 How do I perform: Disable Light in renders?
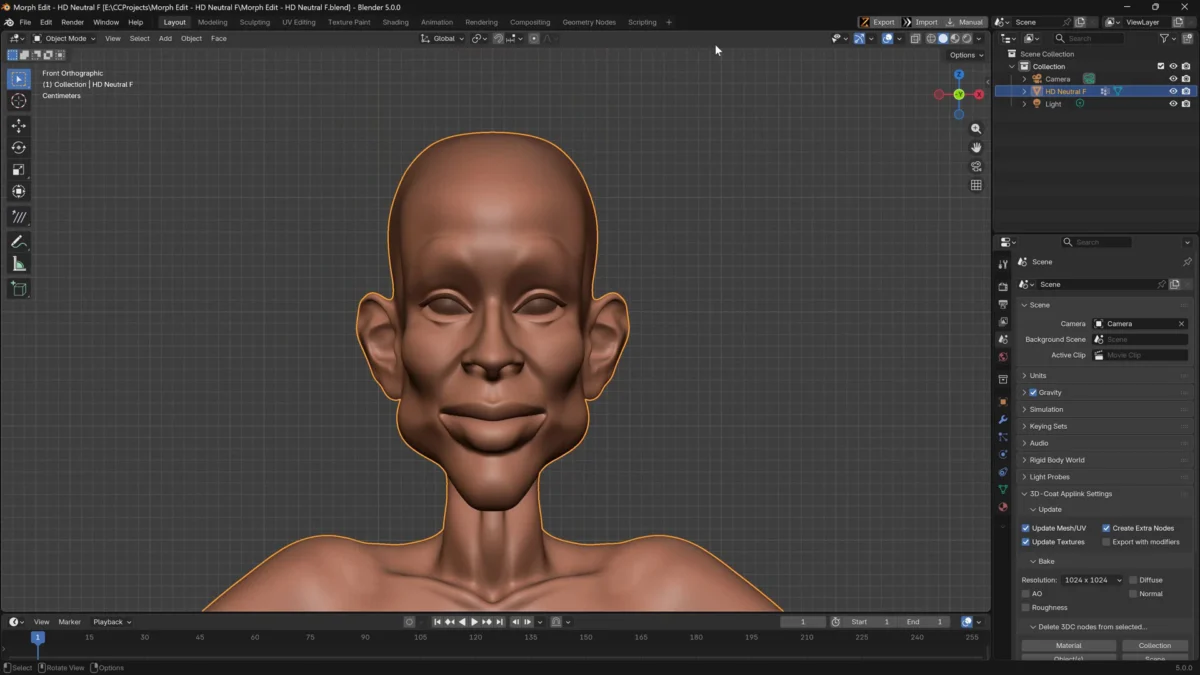coord(1186,104)
